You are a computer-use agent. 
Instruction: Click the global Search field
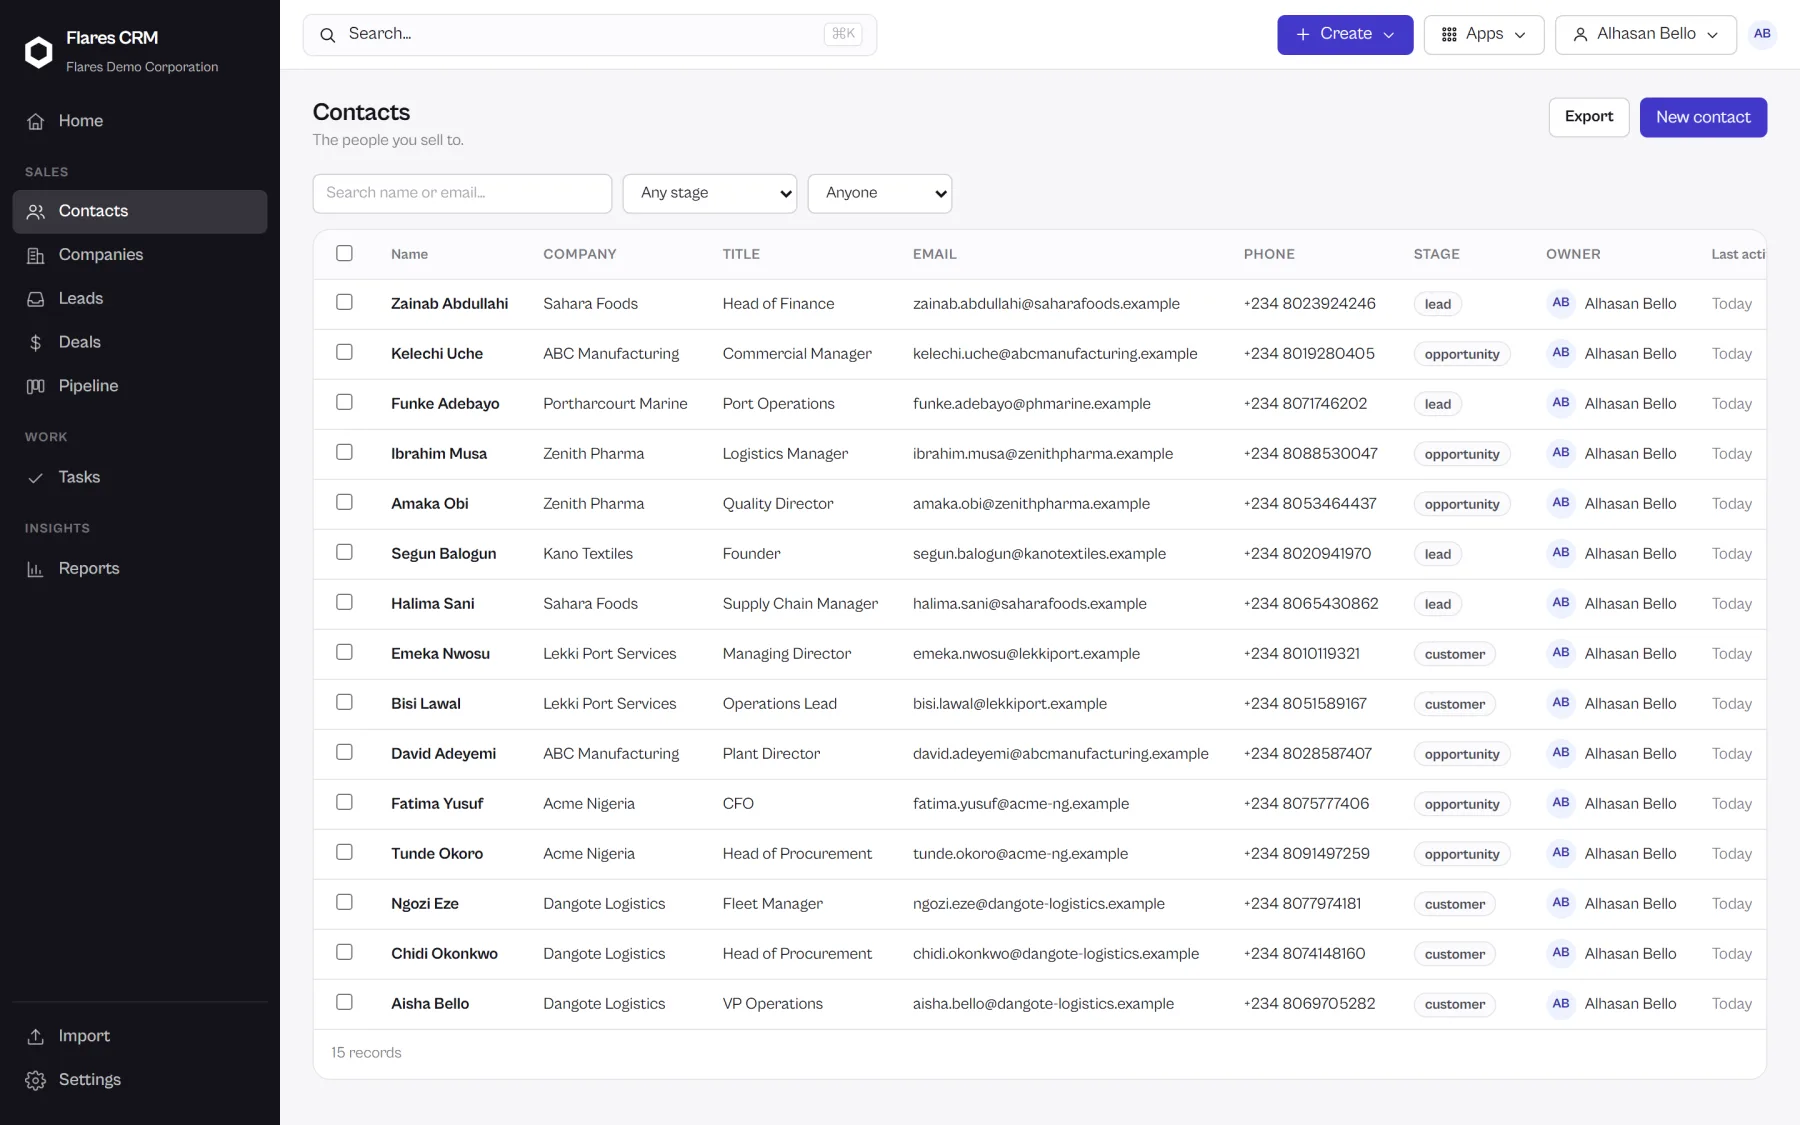[x=590, y=35]
